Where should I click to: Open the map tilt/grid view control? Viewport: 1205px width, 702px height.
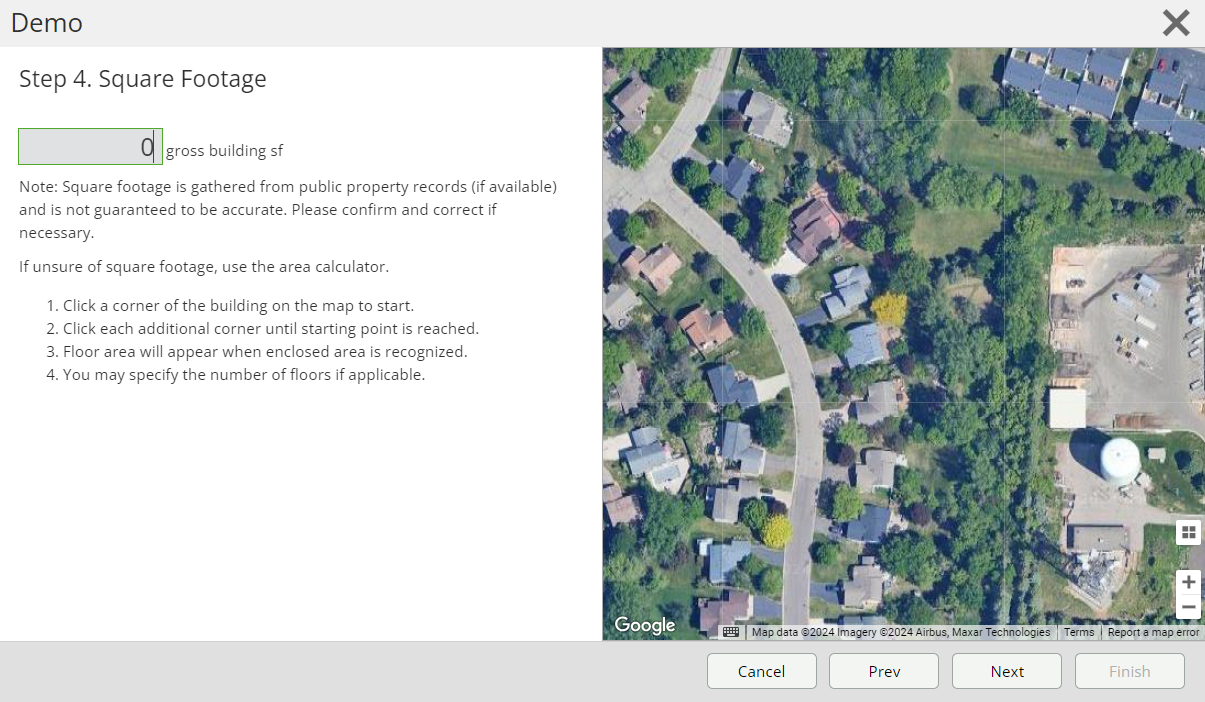[1188, 532]
